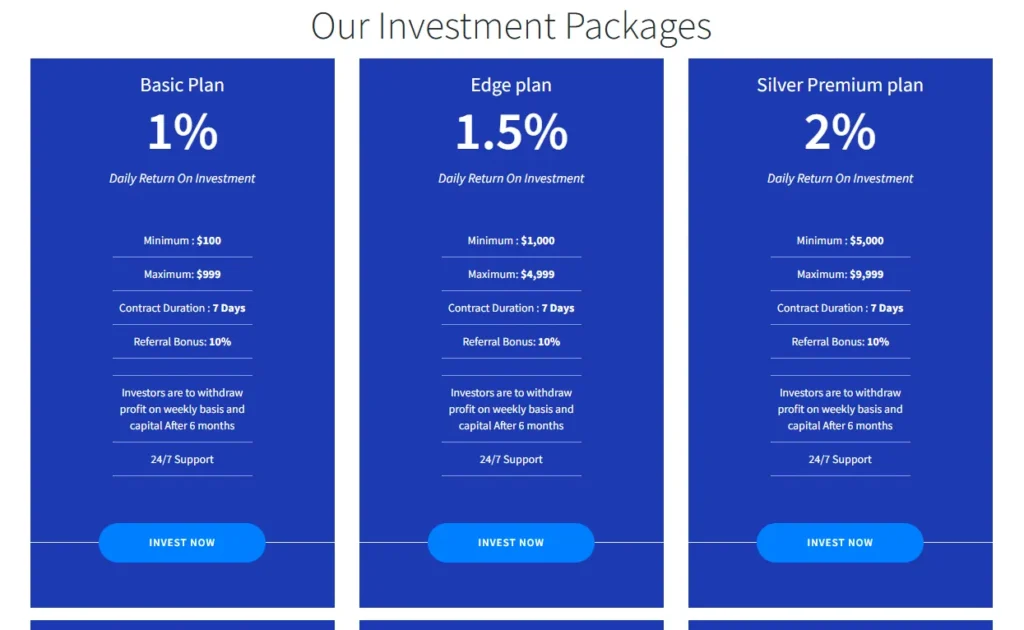This screenshot has height=630, width=1024.
Task: Click 24/7 Support in Silver Premium plan
Action: pos(840,460)
